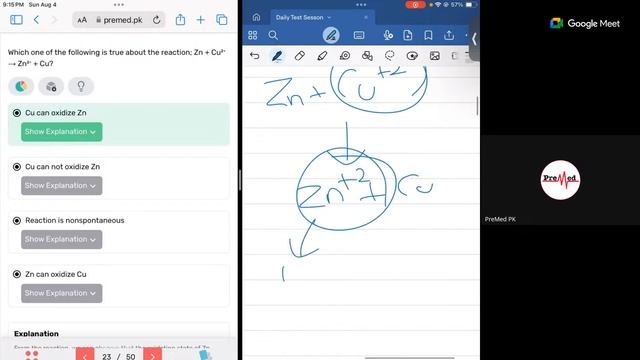
Task: Click the PreMed PK participant name
Action: tap(500, 219)
